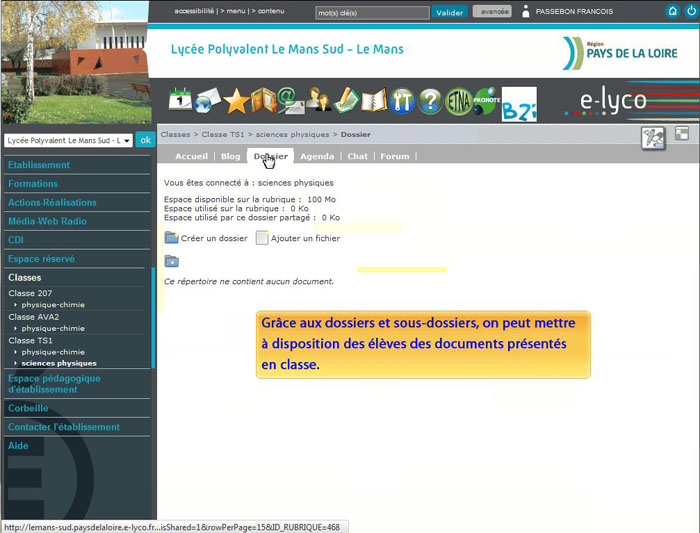Launch the ETNA service icon
This screenshot has height=533, width=700.
tap(458, 101)
